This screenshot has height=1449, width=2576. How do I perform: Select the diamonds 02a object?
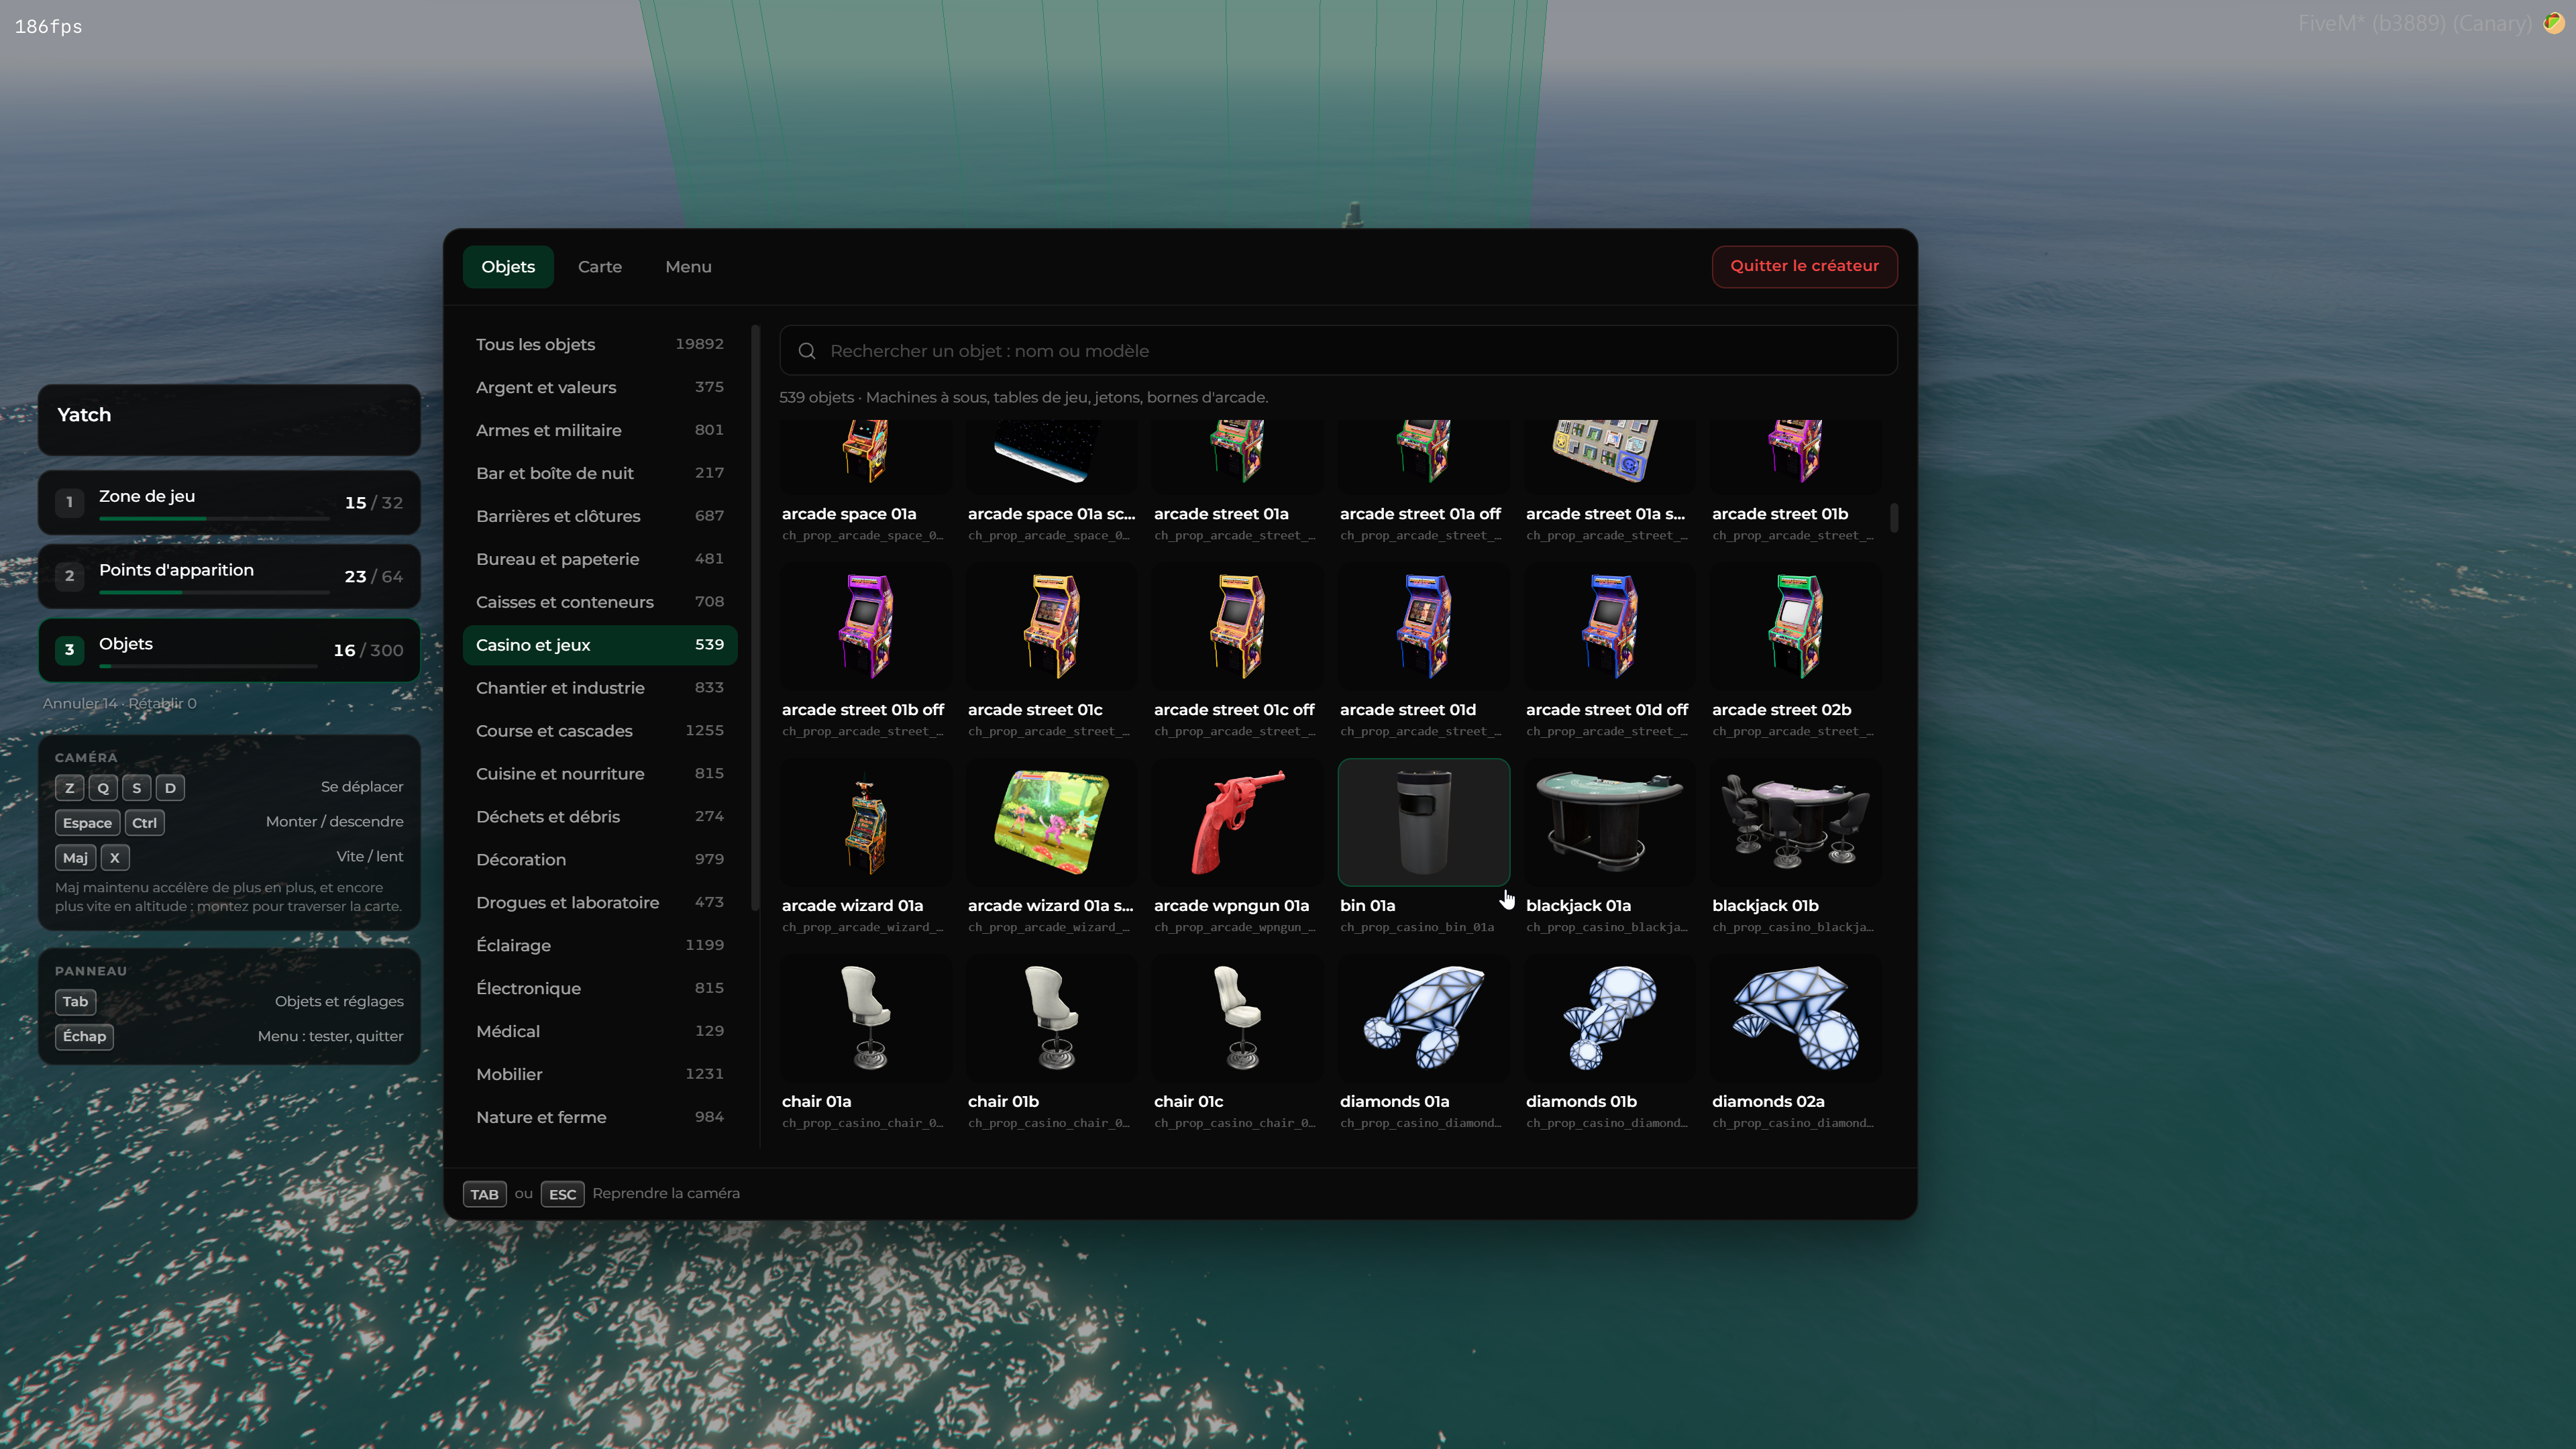pyautogui.click(x=1795, y=1018)
